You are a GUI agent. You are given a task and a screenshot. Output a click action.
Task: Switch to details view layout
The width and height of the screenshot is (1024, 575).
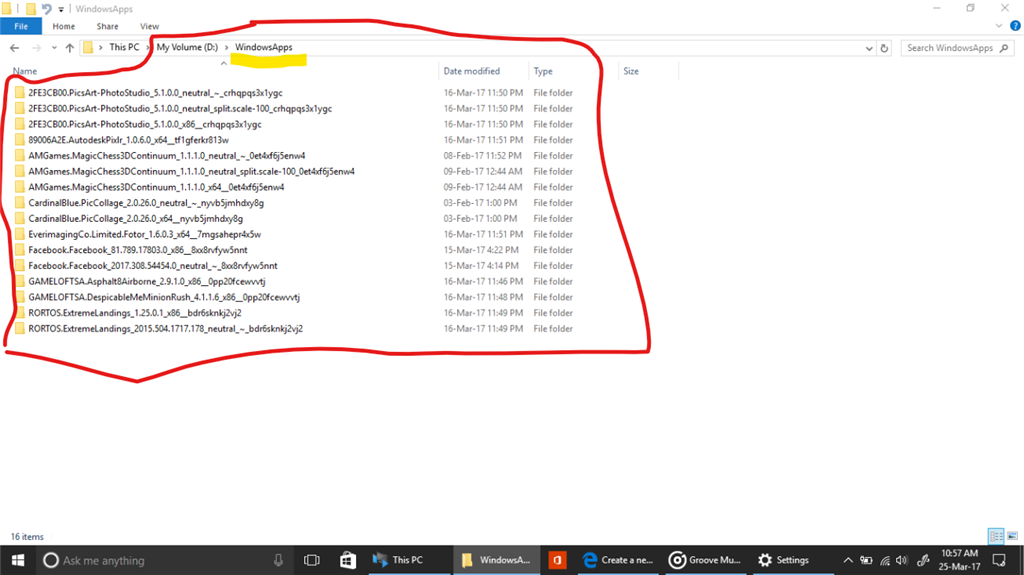point(995,536)
